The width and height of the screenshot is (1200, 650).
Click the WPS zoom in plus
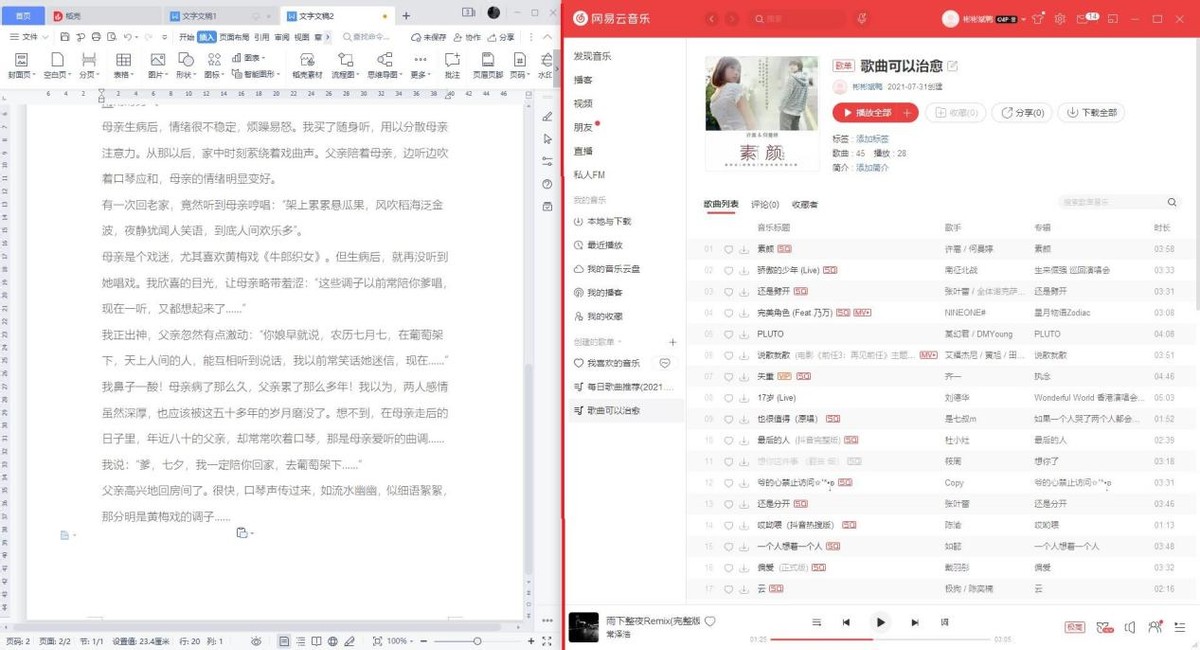531,641
